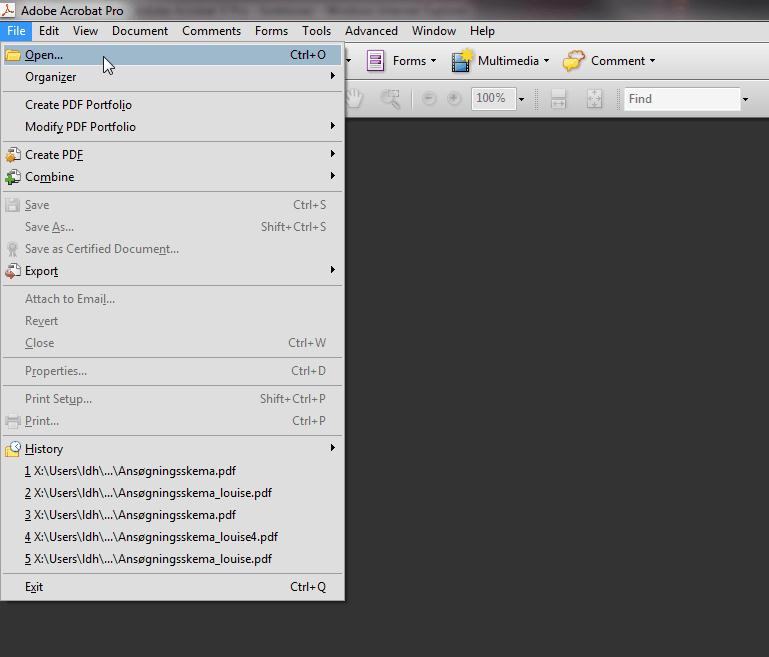Click the Multimedia filmstrip icon
This screenshot has height=657, width=769.
[x=461, y=61]
